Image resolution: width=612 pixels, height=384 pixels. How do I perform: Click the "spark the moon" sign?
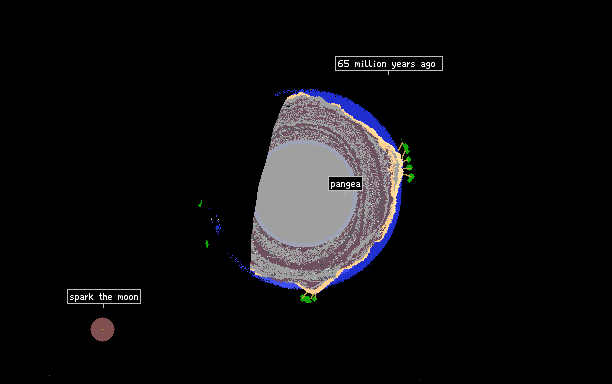tap(104, 297)
